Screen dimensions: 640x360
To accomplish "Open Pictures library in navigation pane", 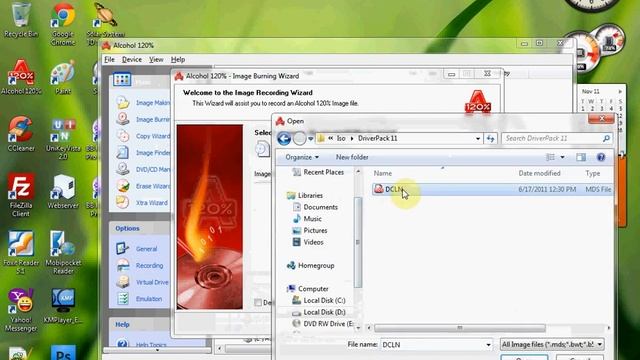I will point(310,231).
